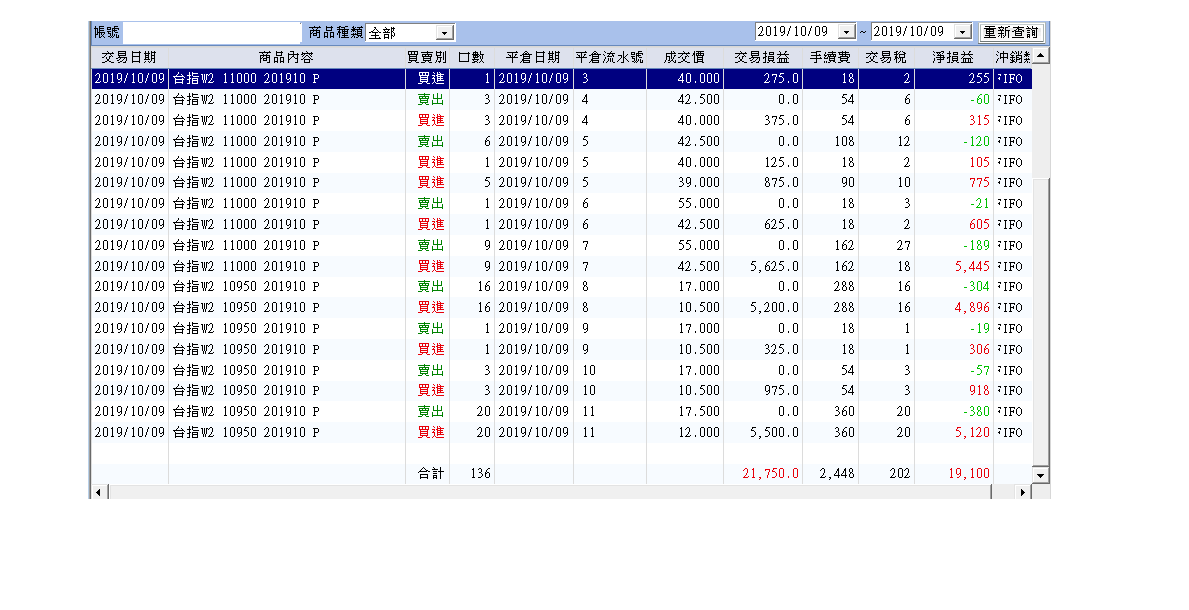The height and width of the screenshot is (610, 1189).
Task: Click the 口數 column header
Action: [x=472, y=57]
